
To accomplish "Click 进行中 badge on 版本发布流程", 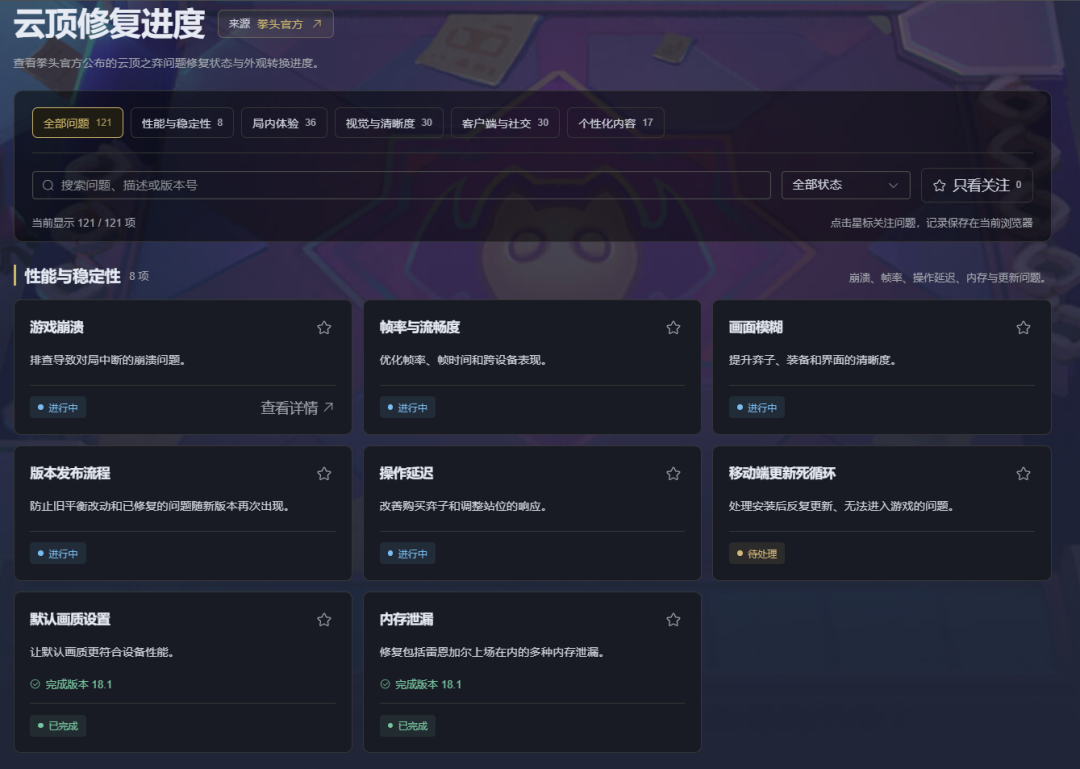I will [58, 554].
